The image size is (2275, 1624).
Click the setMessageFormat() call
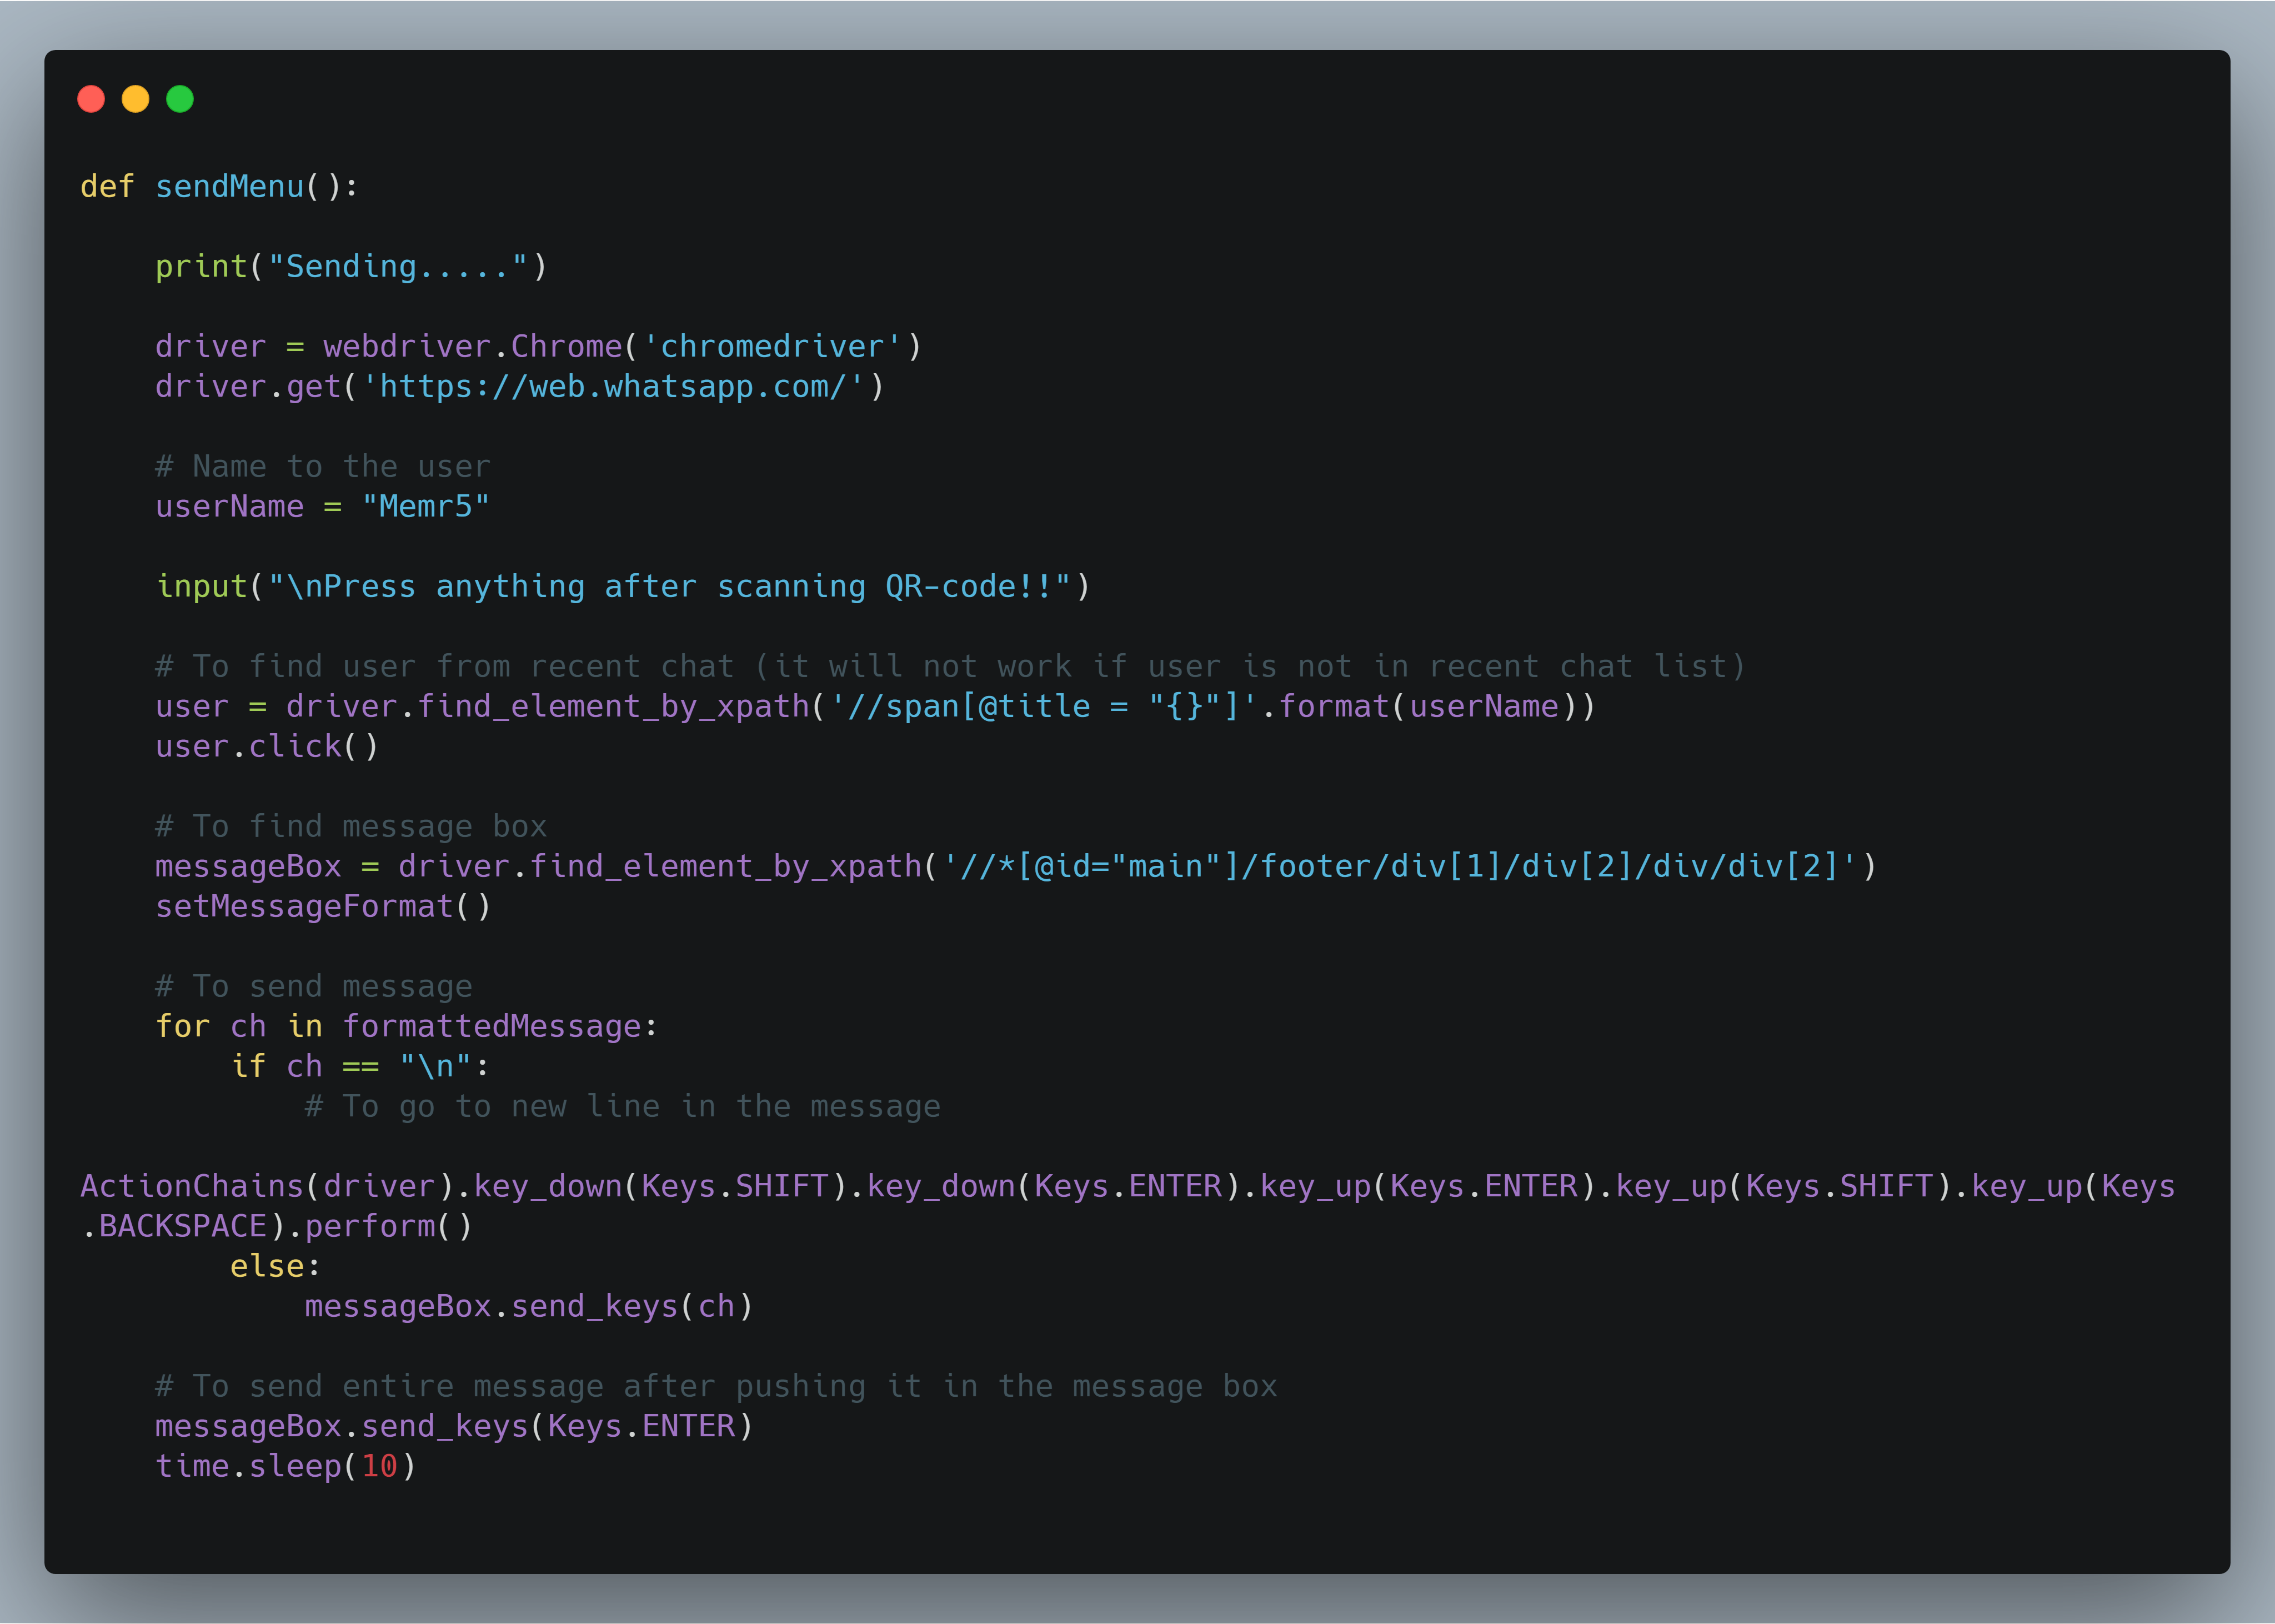click(323, 907)
